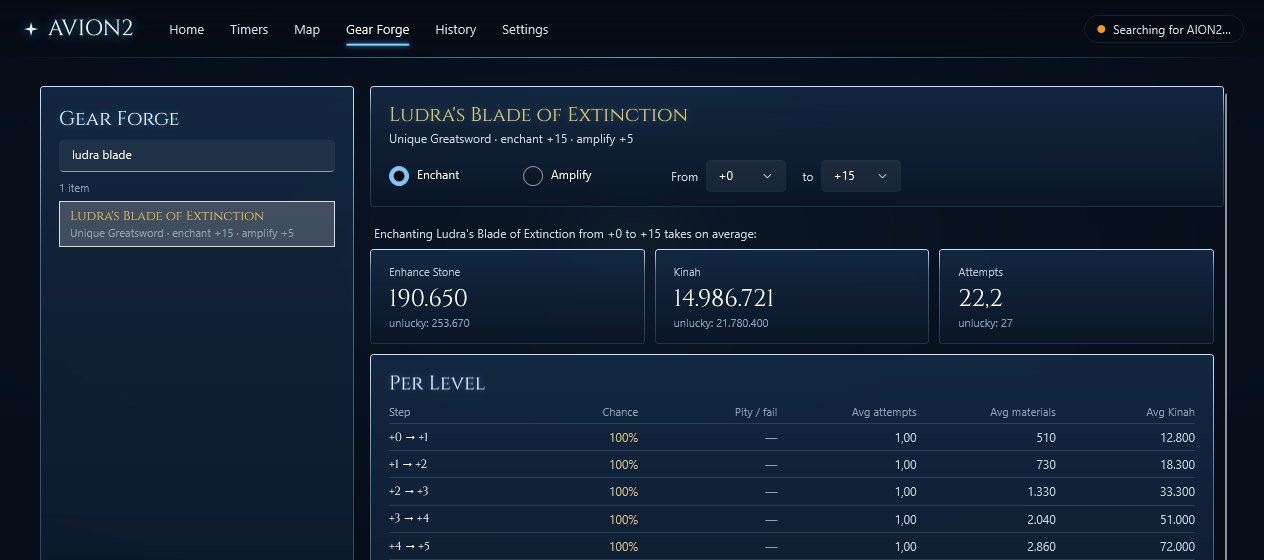
Task: Click the '+2 → +3' step row
Action: point(792,491)
